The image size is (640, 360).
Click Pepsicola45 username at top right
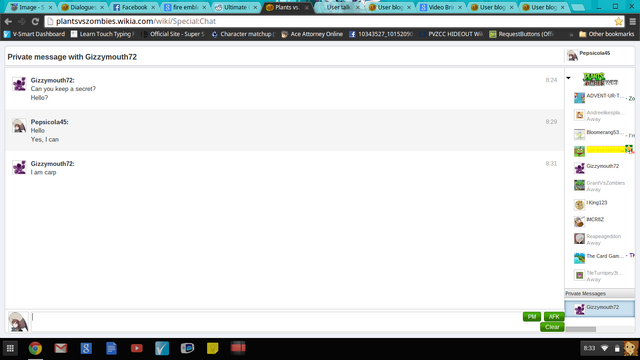point(594,53)
